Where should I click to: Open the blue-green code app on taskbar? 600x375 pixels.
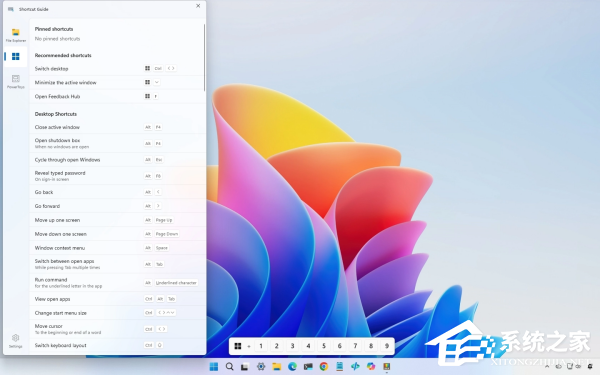point(355,367)
